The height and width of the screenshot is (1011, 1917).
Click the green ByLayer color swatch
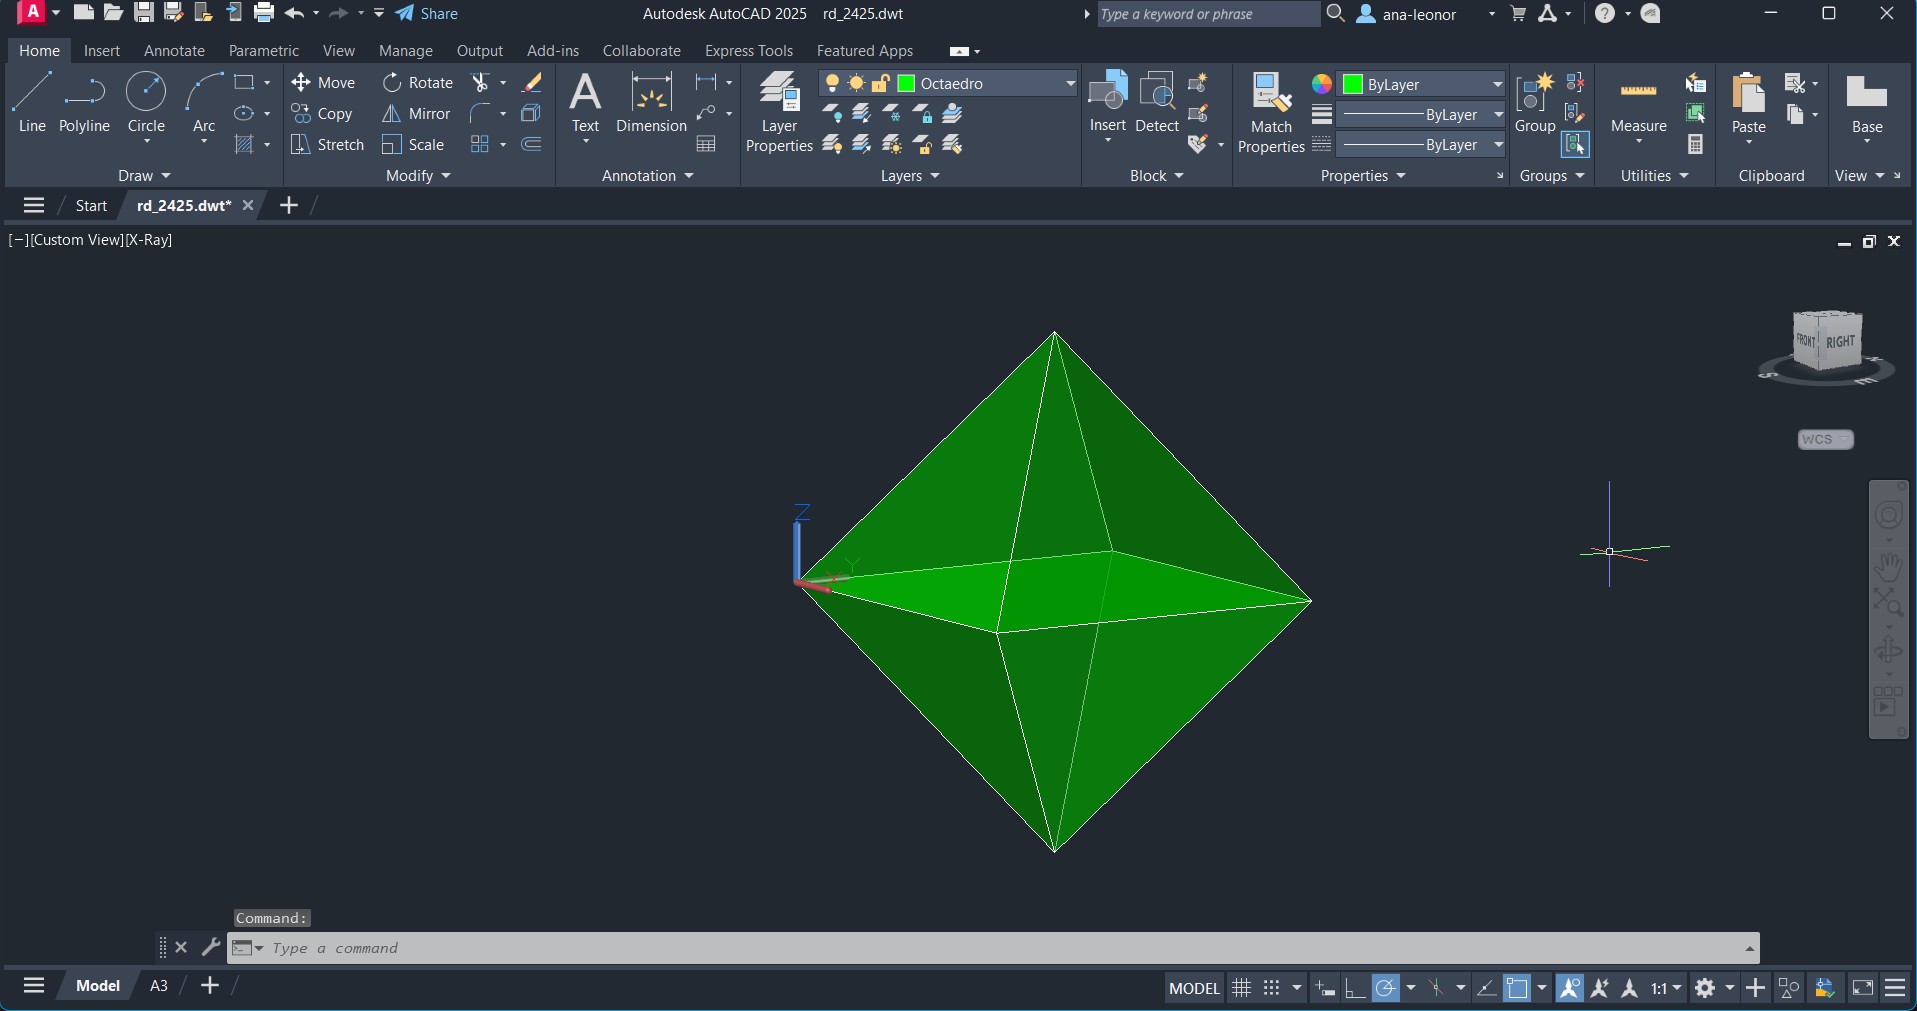1353,85
